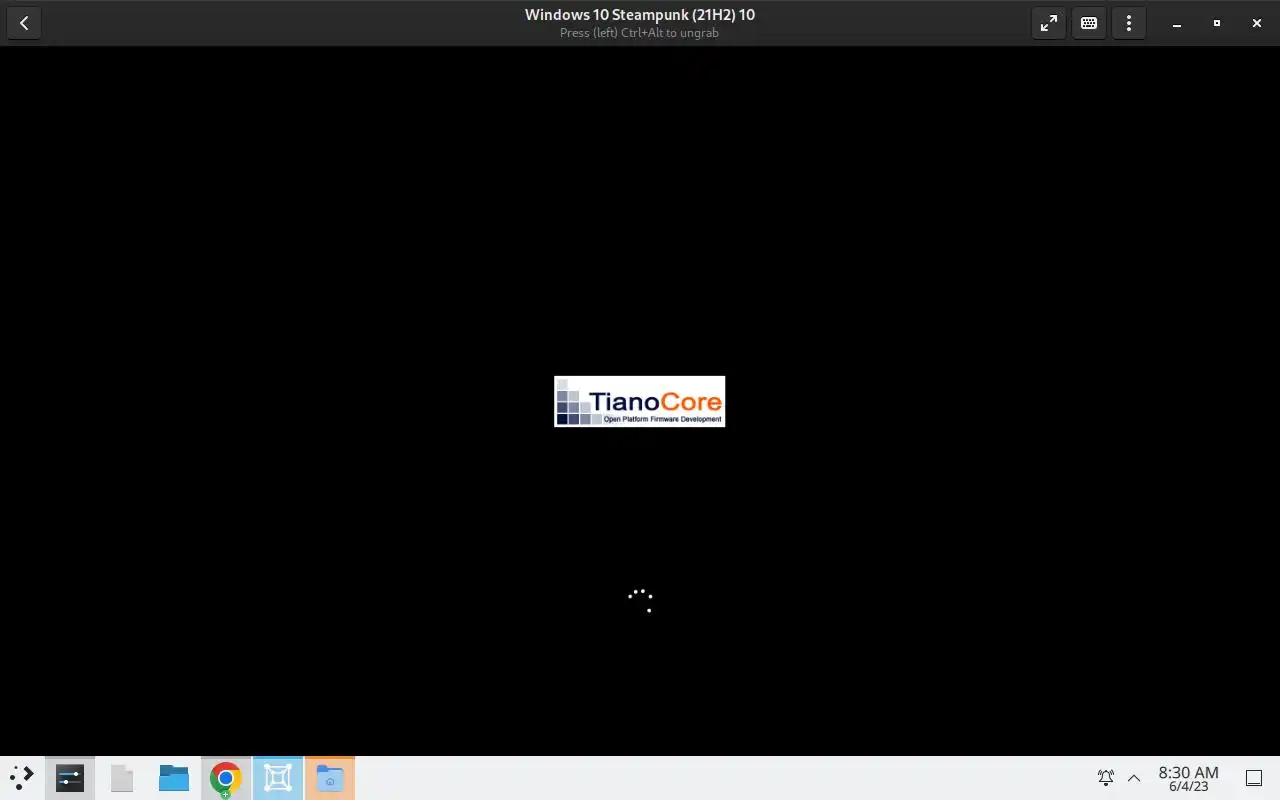This screenshot has height=800, width=1280.
Task: Minimize the Windows 10 Steampunk VM window
Action: click(1177, 23)
